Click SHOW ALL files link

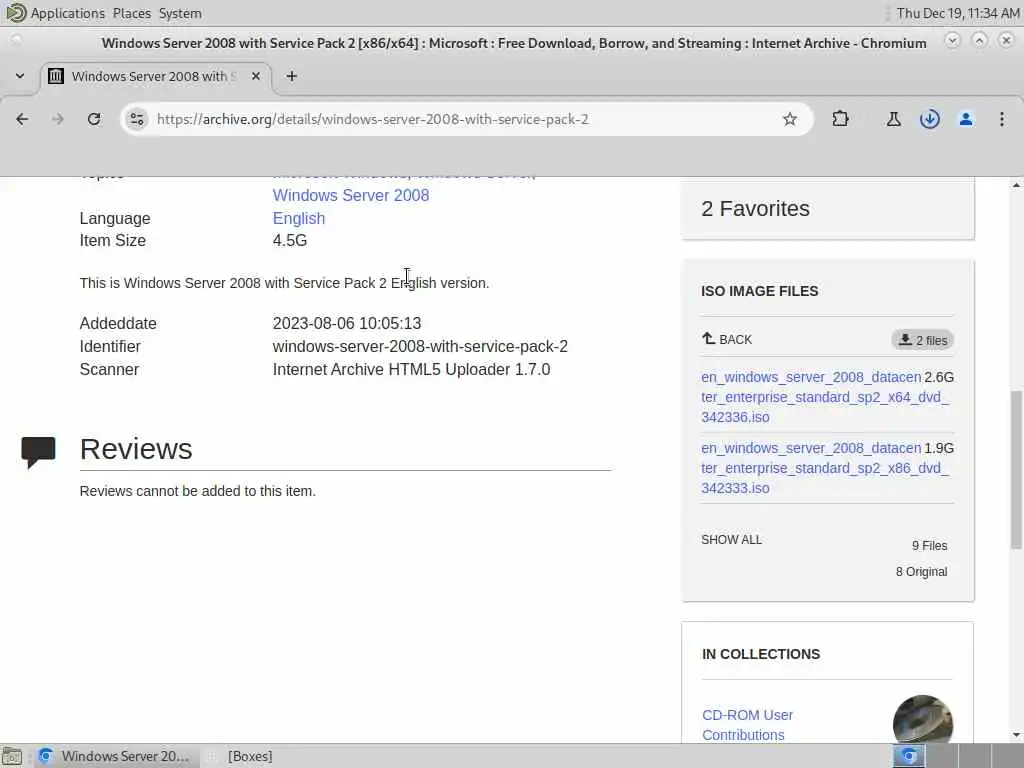[x=731, y=539]
